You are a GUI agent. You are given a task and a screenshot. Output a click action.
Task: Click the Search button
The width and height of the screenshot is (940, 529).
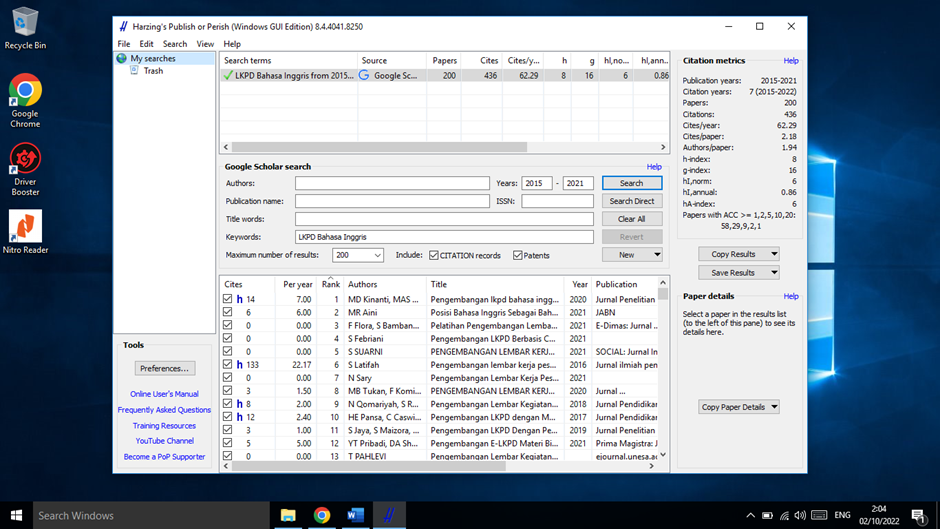[632, 183]
